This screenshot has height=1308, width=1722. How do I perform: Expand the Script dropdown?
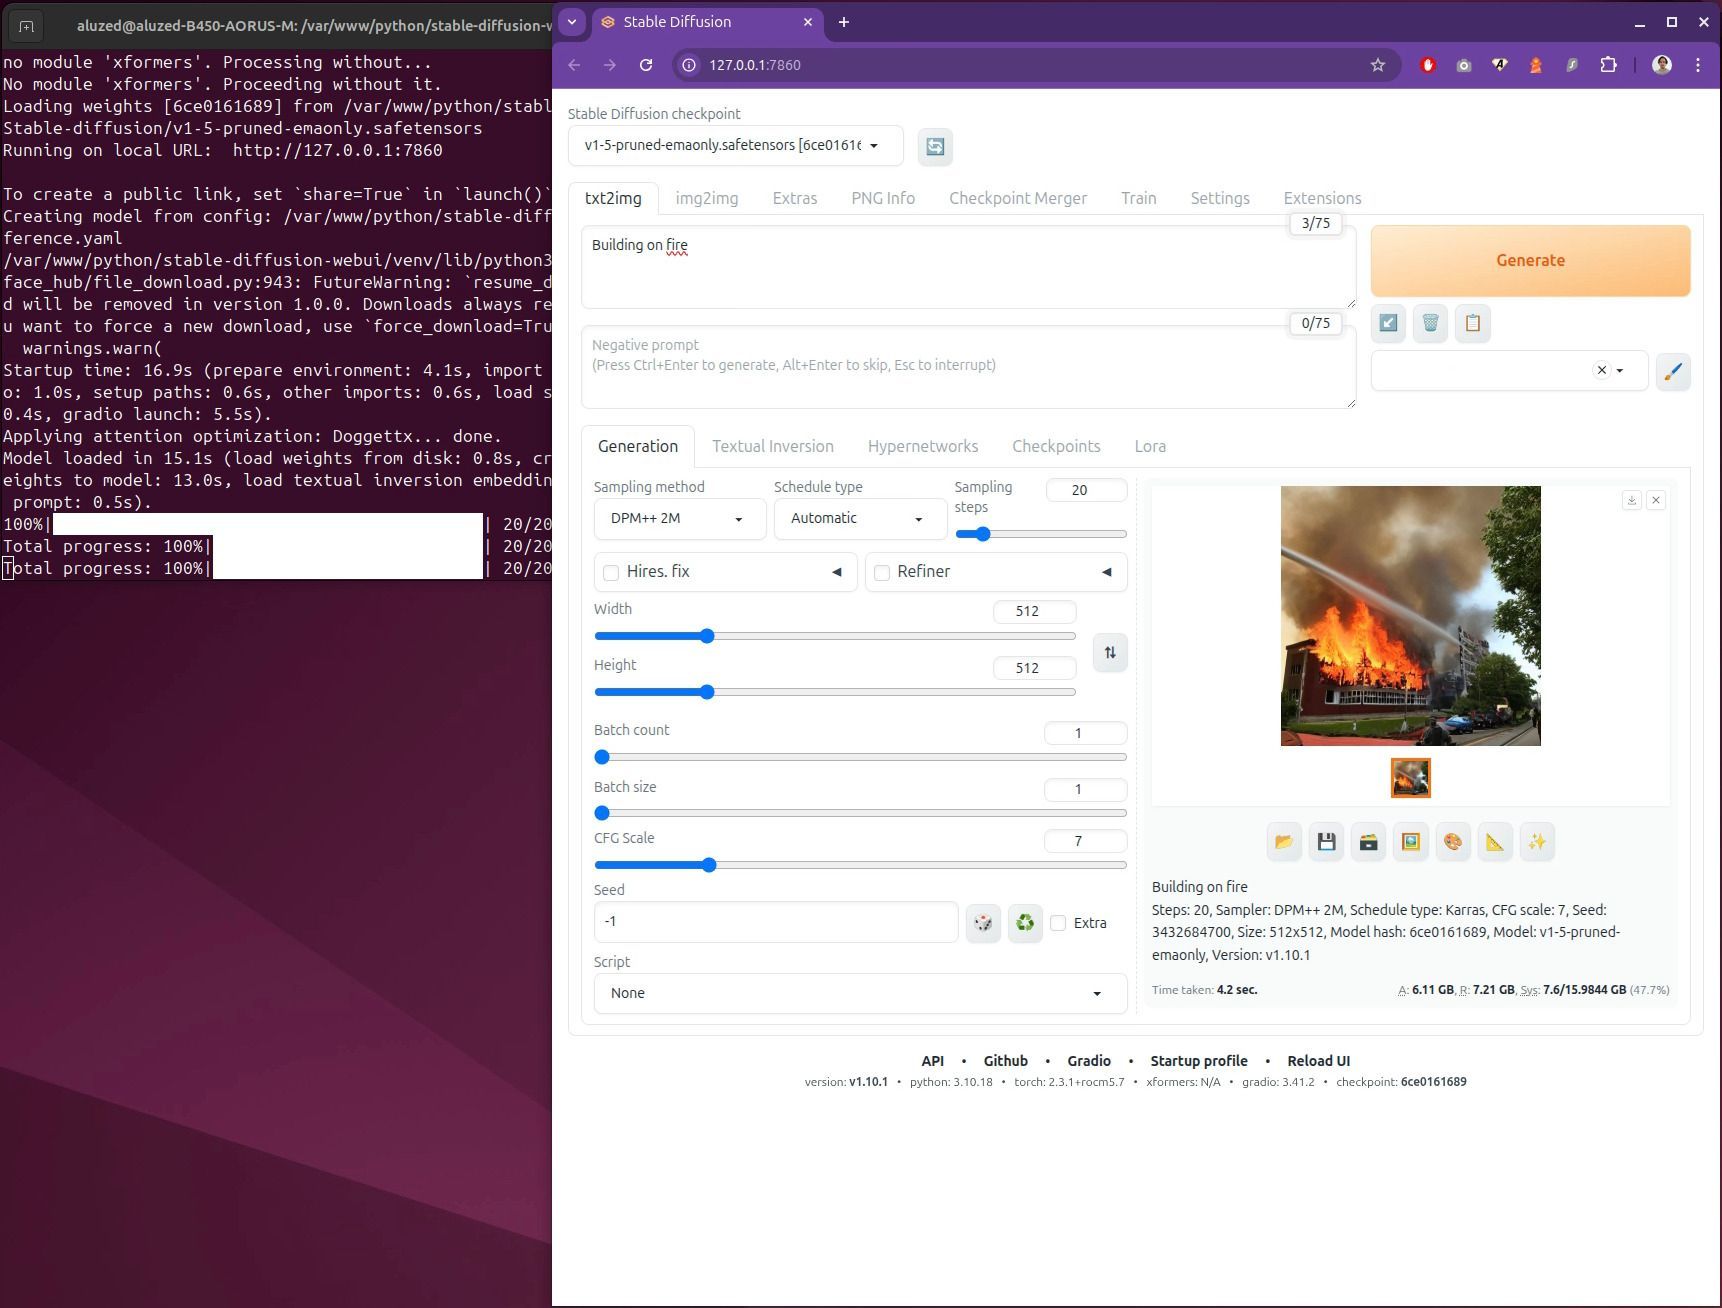860,993
